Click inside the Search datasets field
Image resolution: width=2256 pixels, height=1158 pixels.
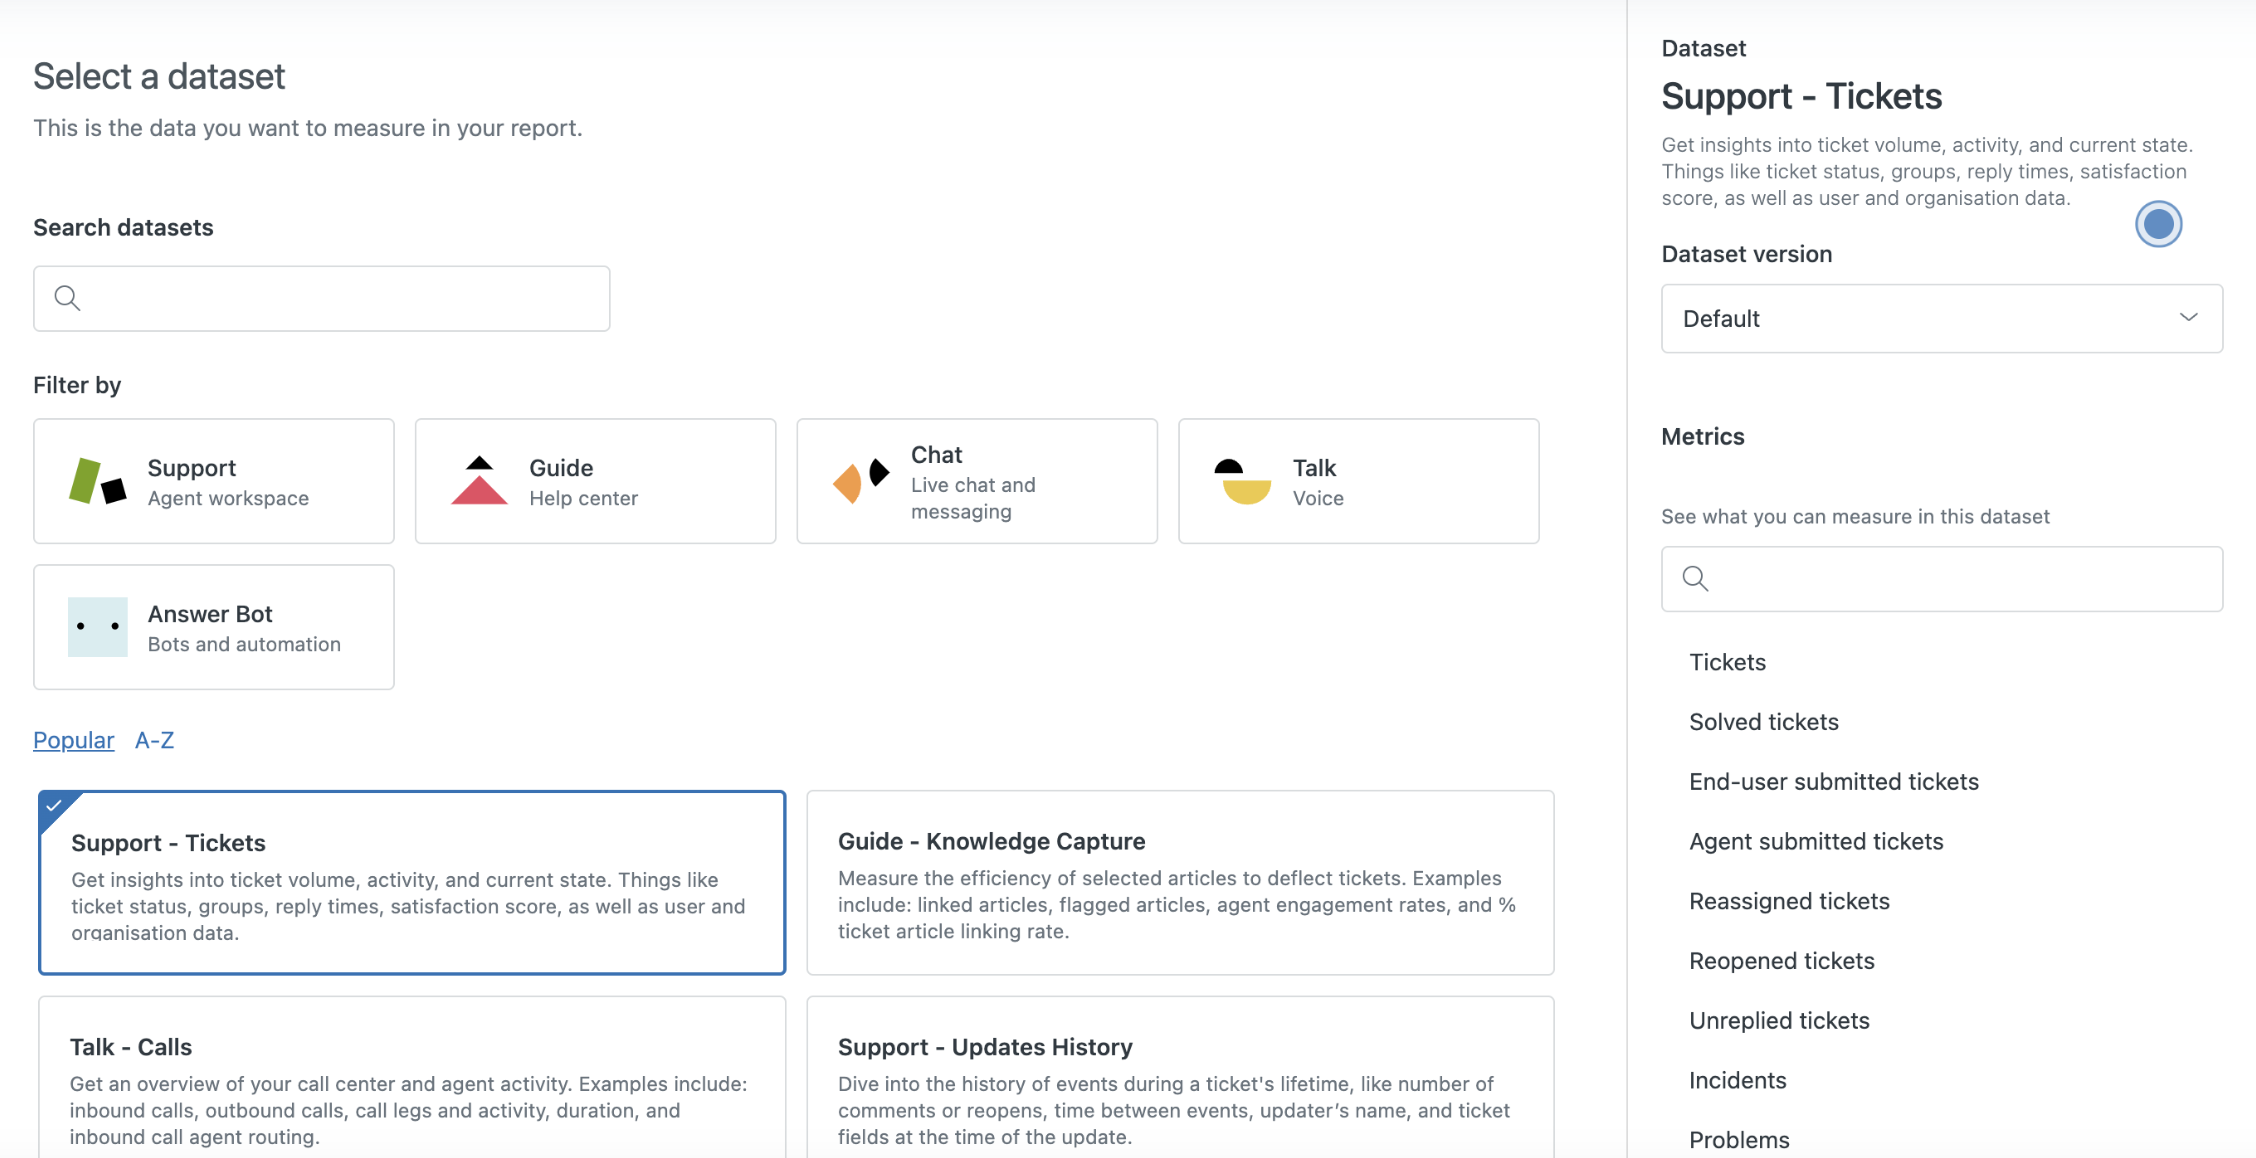coord(321,297)
